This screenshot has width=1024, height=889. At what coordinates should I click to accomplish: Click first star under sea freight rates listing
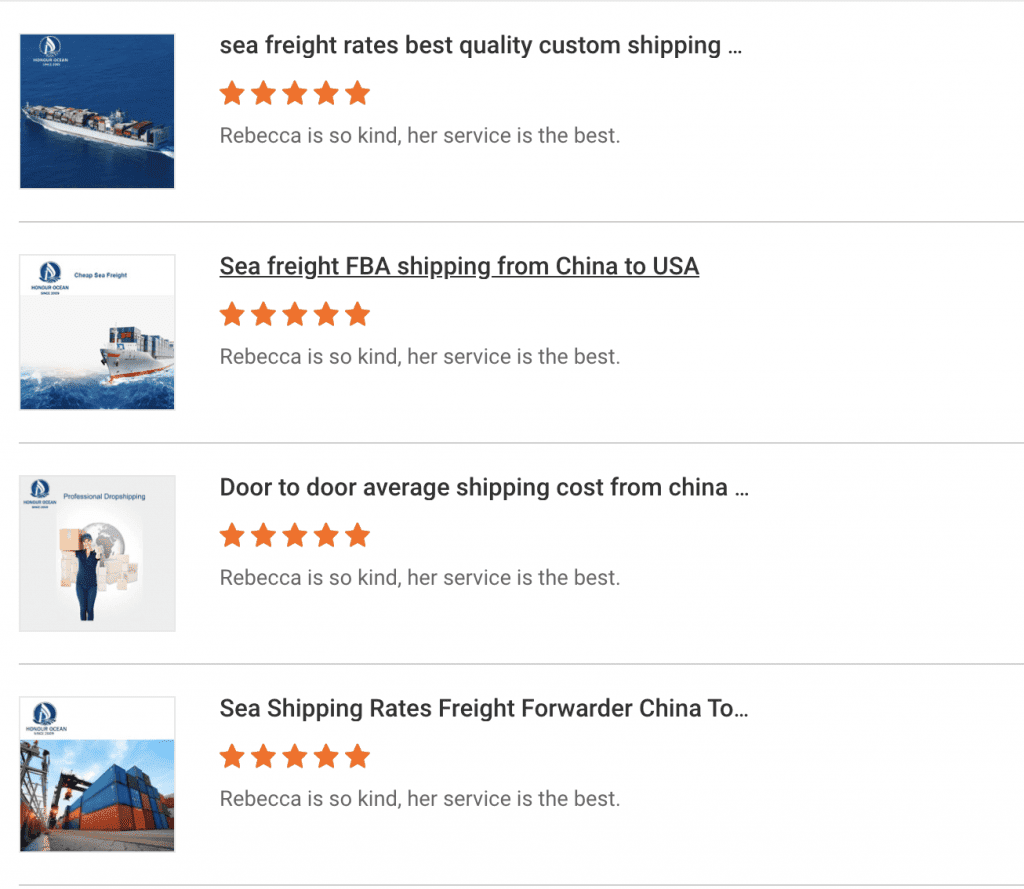[x=232, y=94]
